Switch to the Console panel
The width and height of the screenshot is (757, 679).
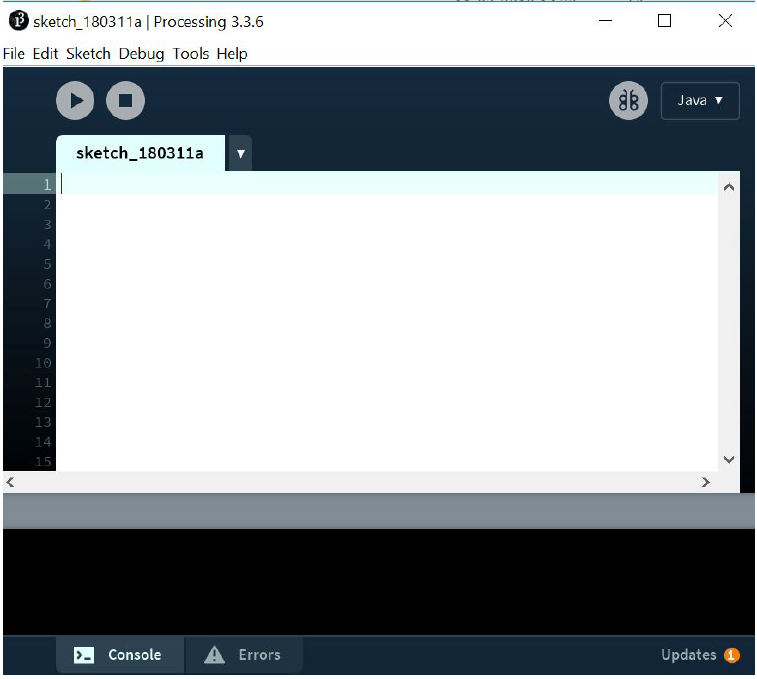[x=120, y=655]
